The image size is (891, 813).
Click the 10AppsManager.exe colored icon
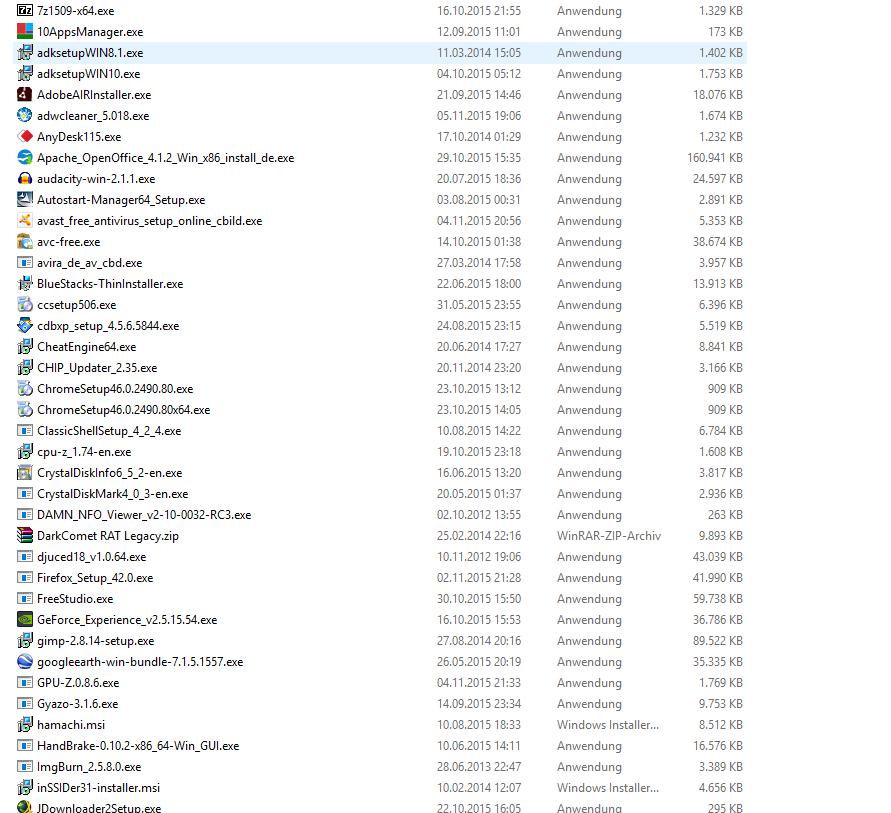pos(24,31)
